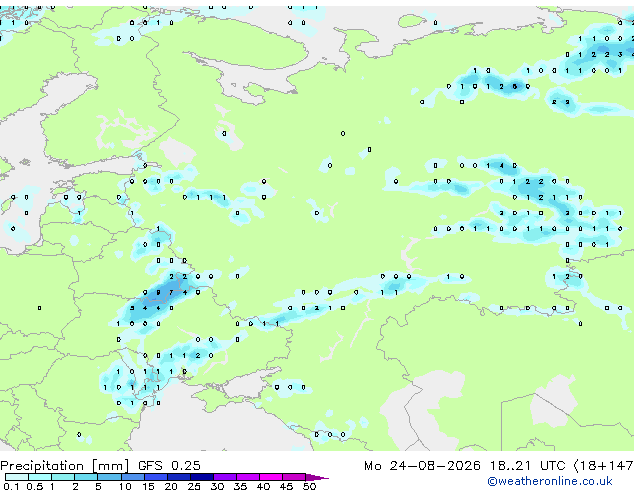The image size is (634, 490).
Task: Click the 'GFS 0.25' model label
Action: pos(169,466)
